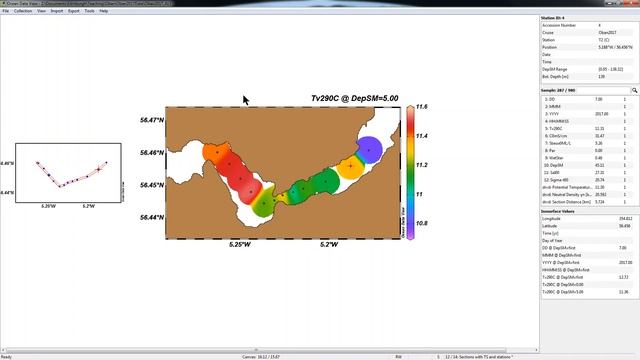Screen dimensions: 640x360
Task: Click the sample search input field
Action: 586,90
